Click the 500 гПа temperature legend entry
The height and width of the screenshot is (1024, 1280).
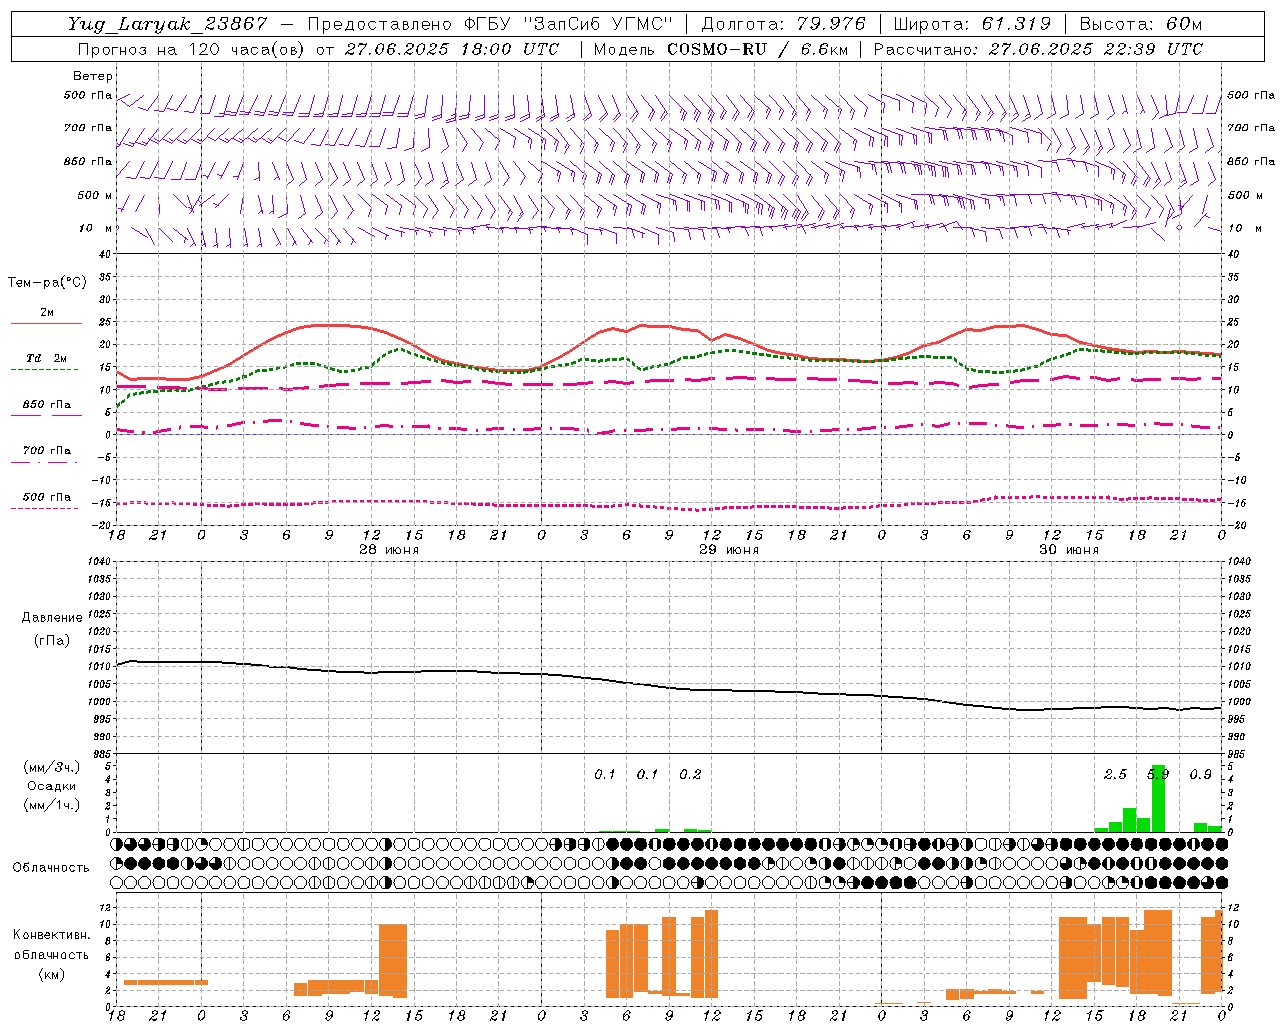click(x=47, y=496)
